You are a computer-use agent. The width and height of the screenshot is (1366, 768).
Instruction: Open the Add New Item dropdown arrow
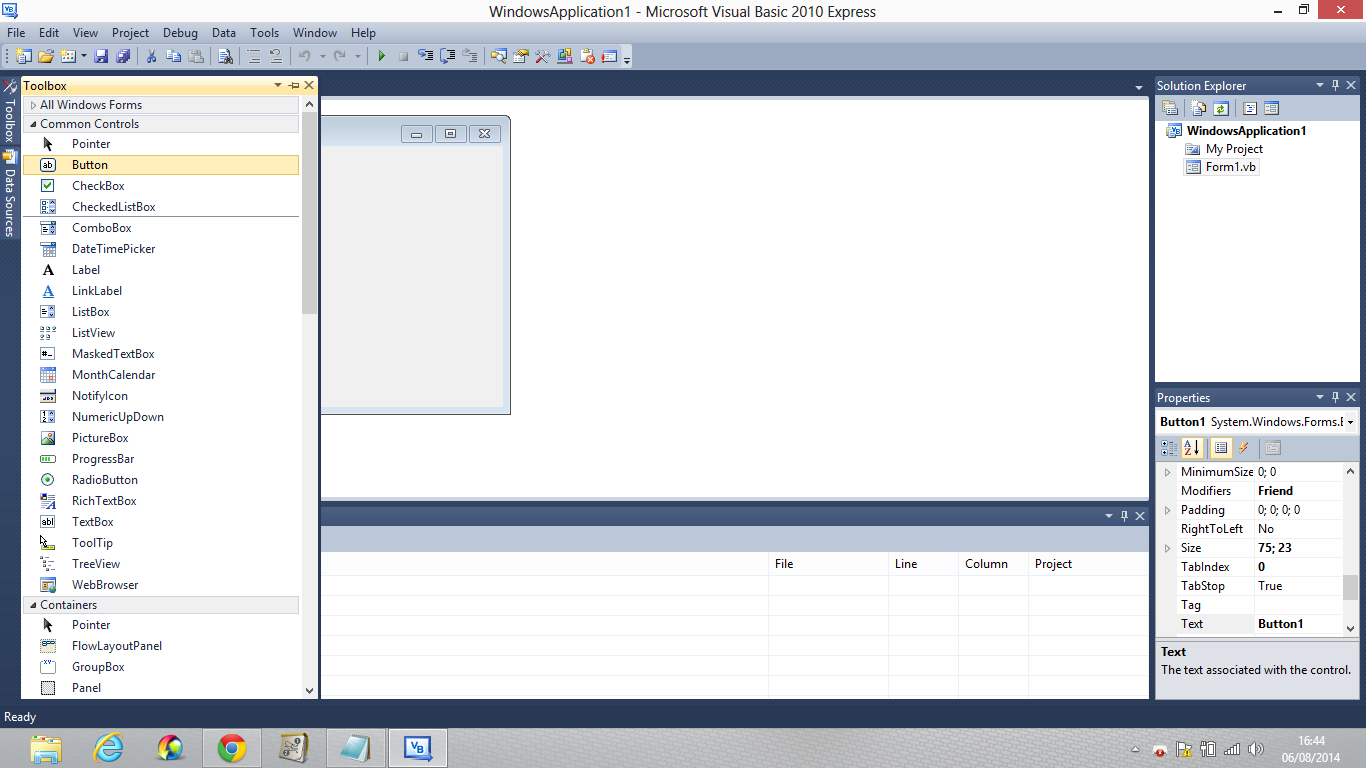(x=84, y=56)
